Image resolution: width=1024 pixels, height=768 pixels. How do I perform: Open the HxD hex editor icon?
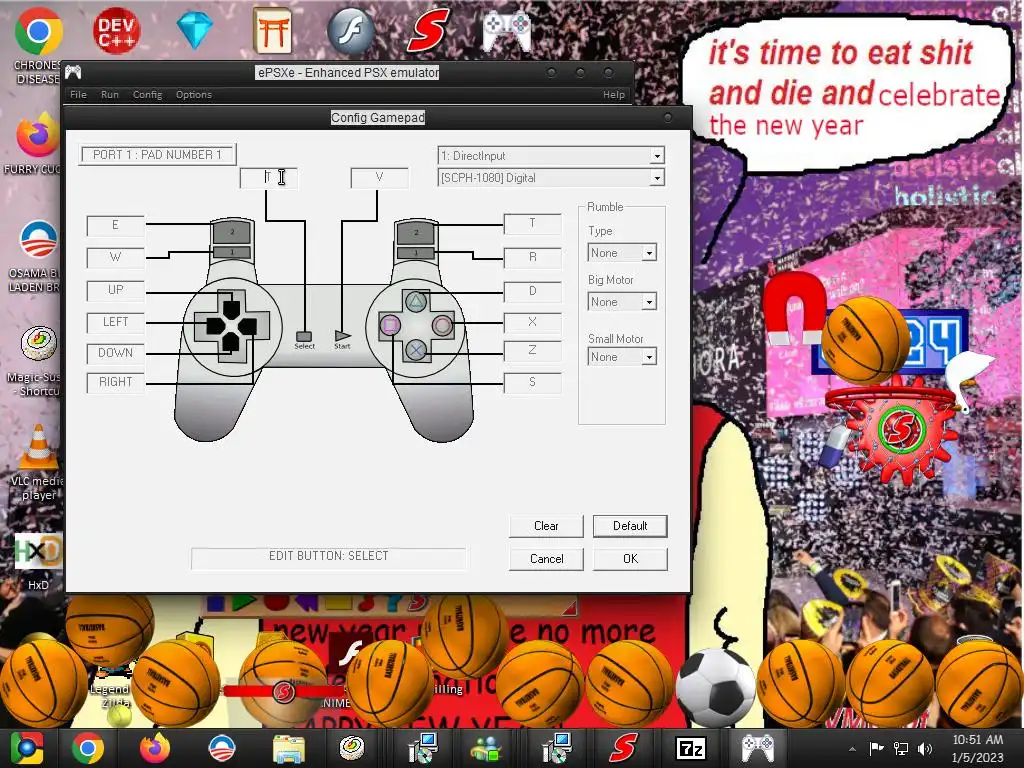click(x=38, y=552)
